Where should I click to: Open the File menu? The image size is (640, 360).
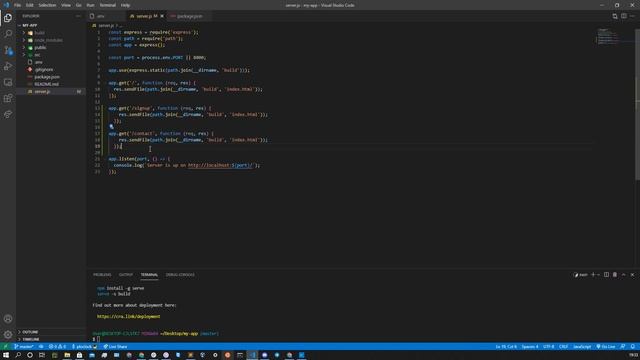click(17, 5)
